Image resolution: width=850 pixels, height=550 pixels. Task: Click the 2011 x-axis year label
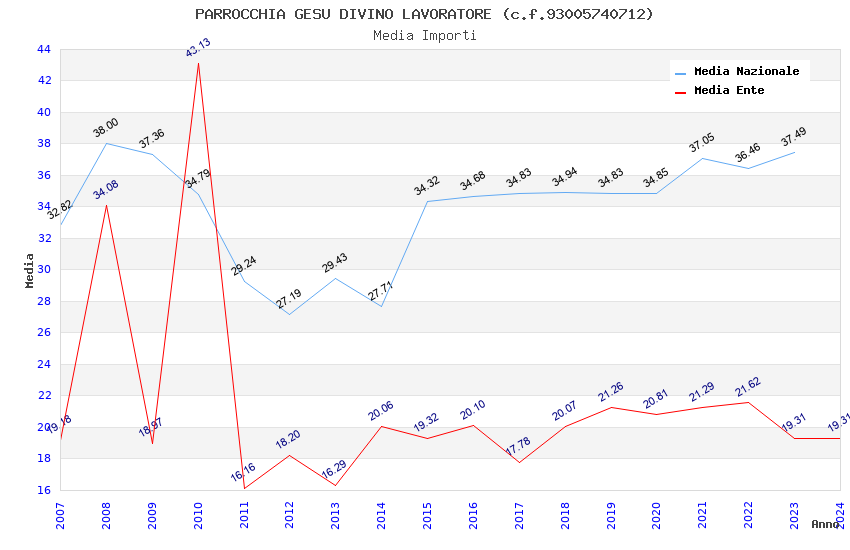[244, 515]
